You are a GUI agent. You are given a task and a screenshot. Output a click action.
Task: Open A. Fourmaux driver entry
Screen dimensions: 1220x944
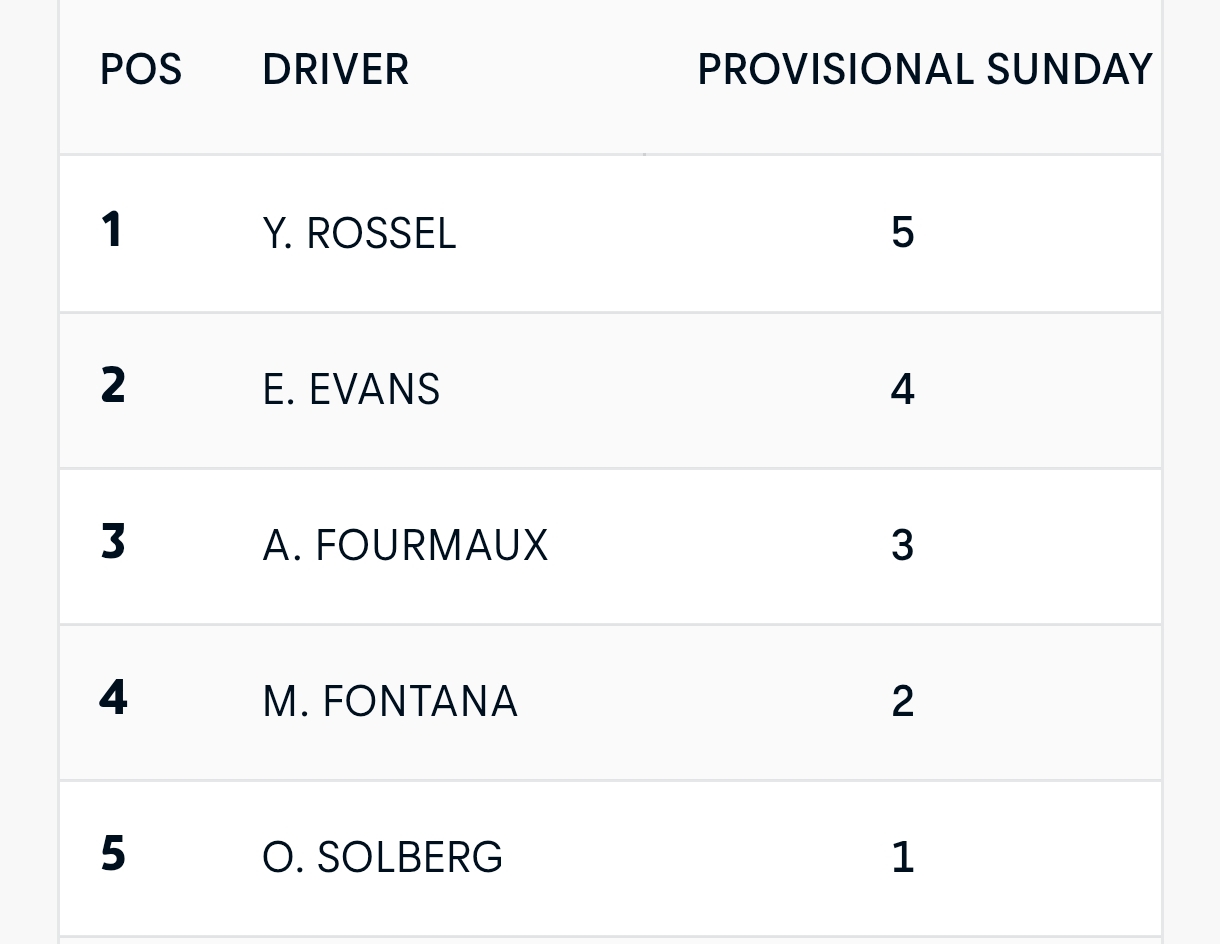click(405, 546)
